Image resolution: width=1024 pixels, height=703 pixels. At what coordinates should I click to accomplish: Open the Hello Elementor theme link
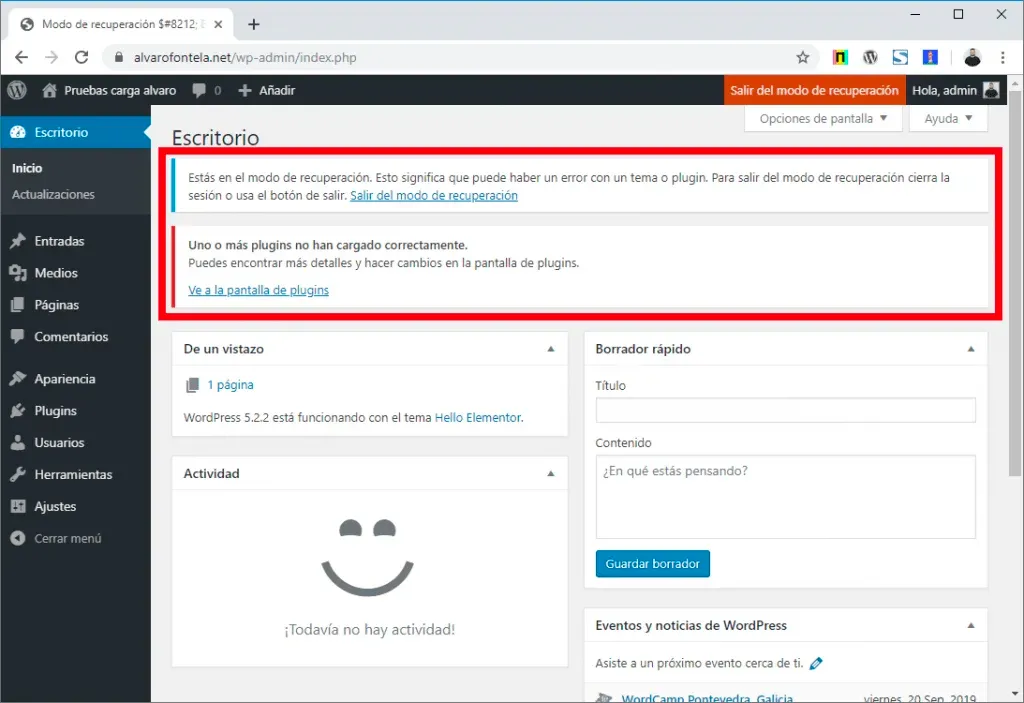pyautogui.click(x=478, y=417)
